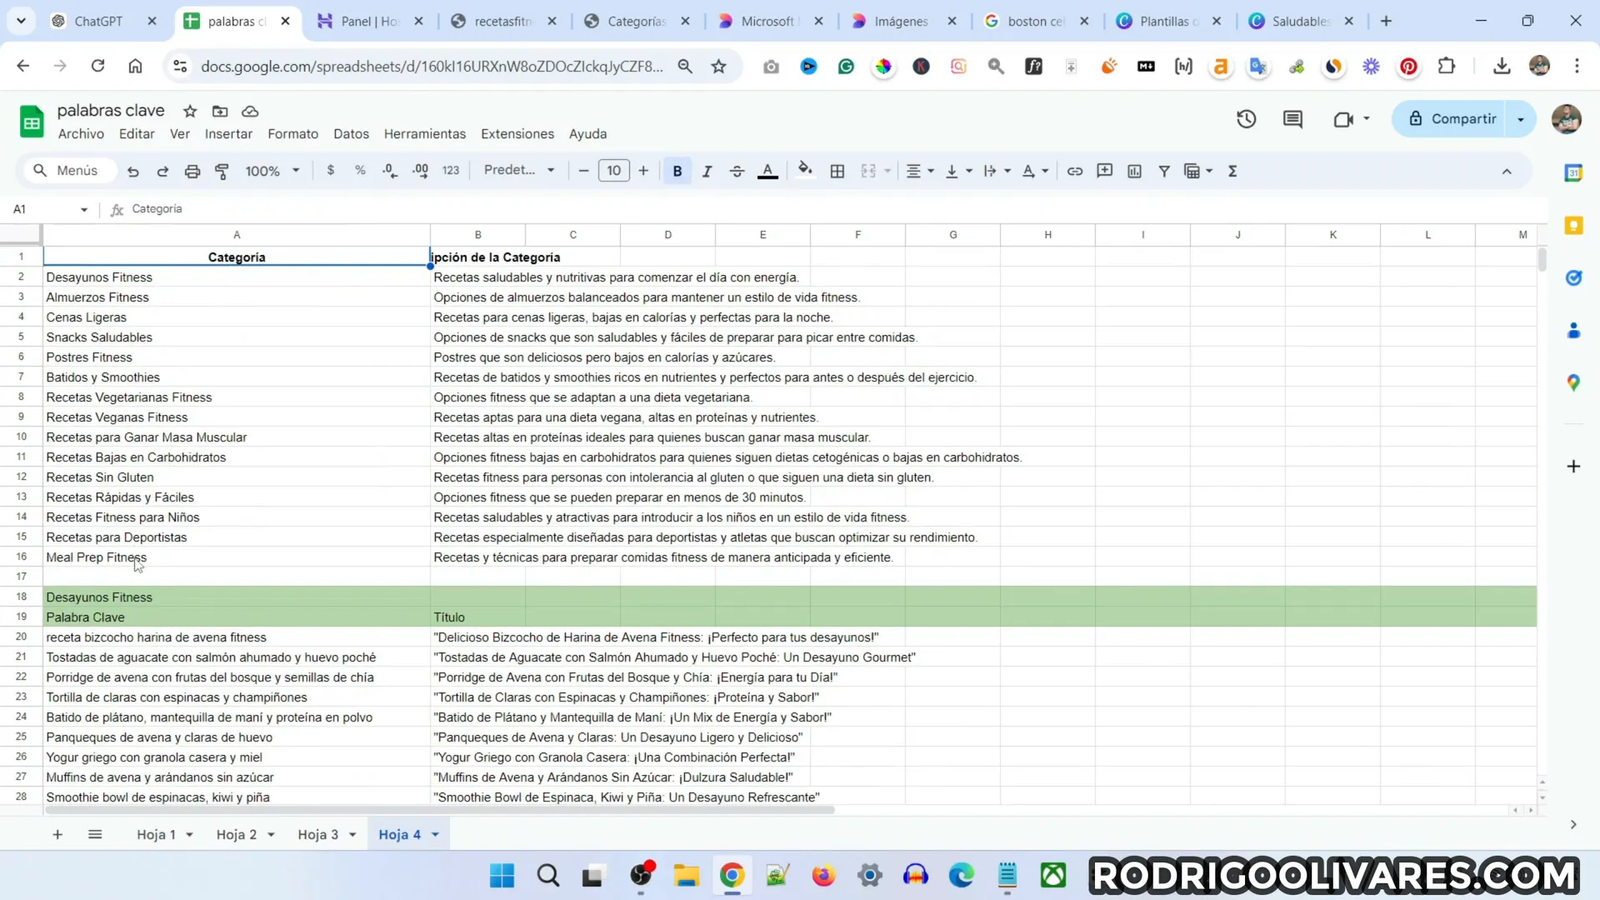The height and width of the screenshot is (900, 1600).
Task: Open the borders icon
Action: click(838, 170)
